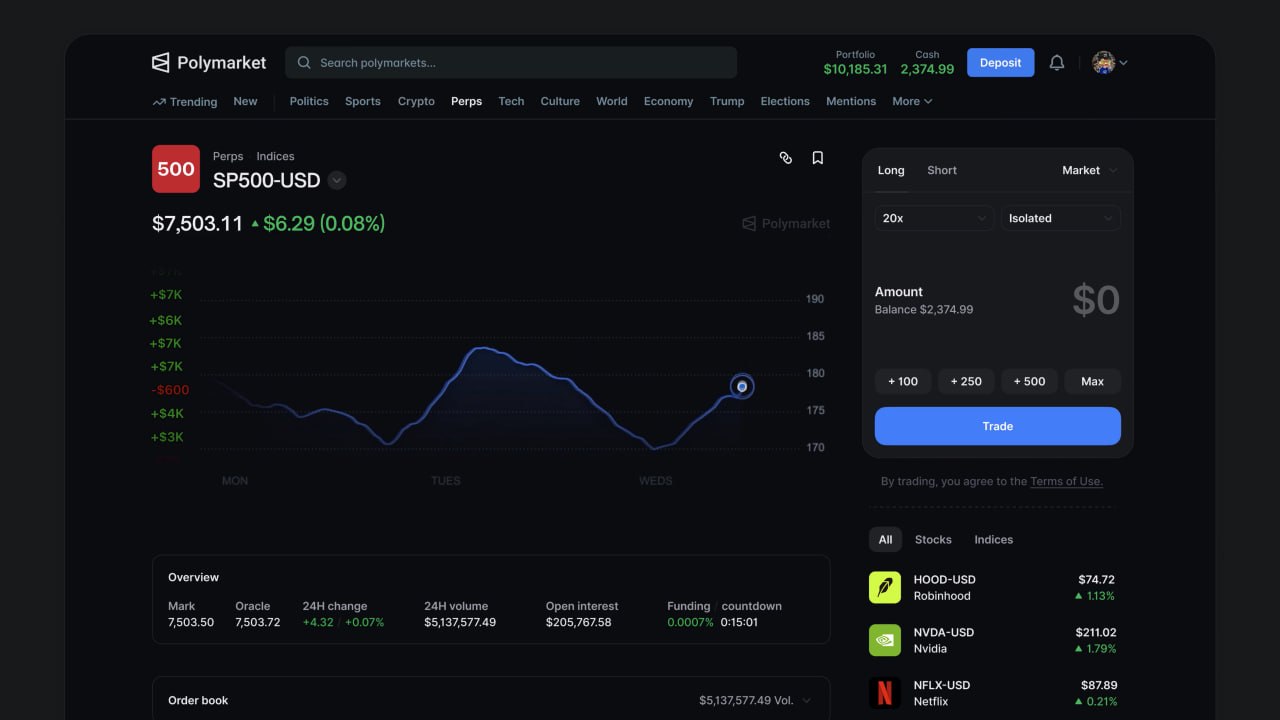Click the $0 amount field

point(1096,300)
